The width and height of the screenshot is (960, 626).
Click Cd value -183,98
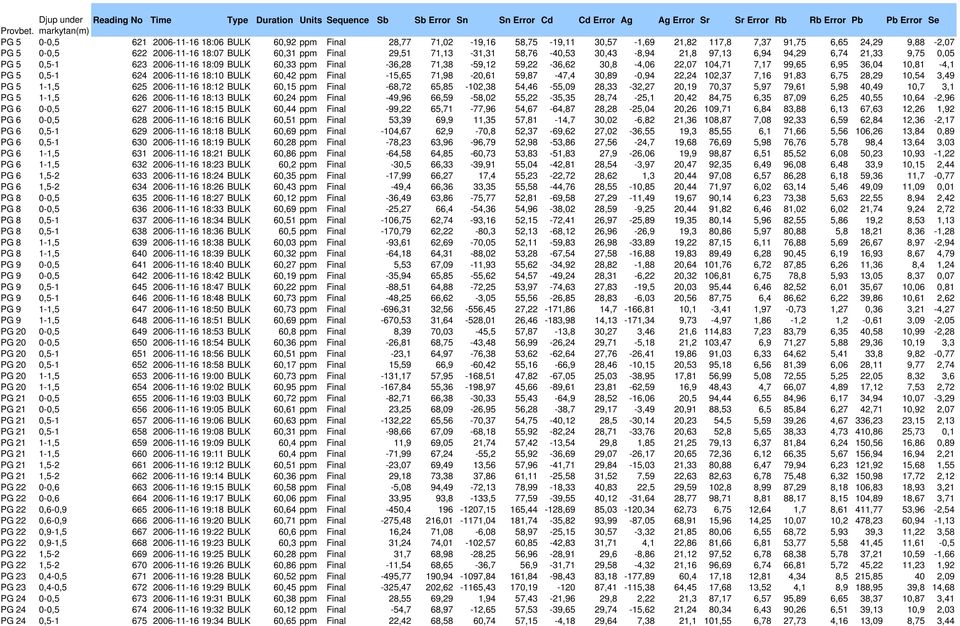pos(560,320)
